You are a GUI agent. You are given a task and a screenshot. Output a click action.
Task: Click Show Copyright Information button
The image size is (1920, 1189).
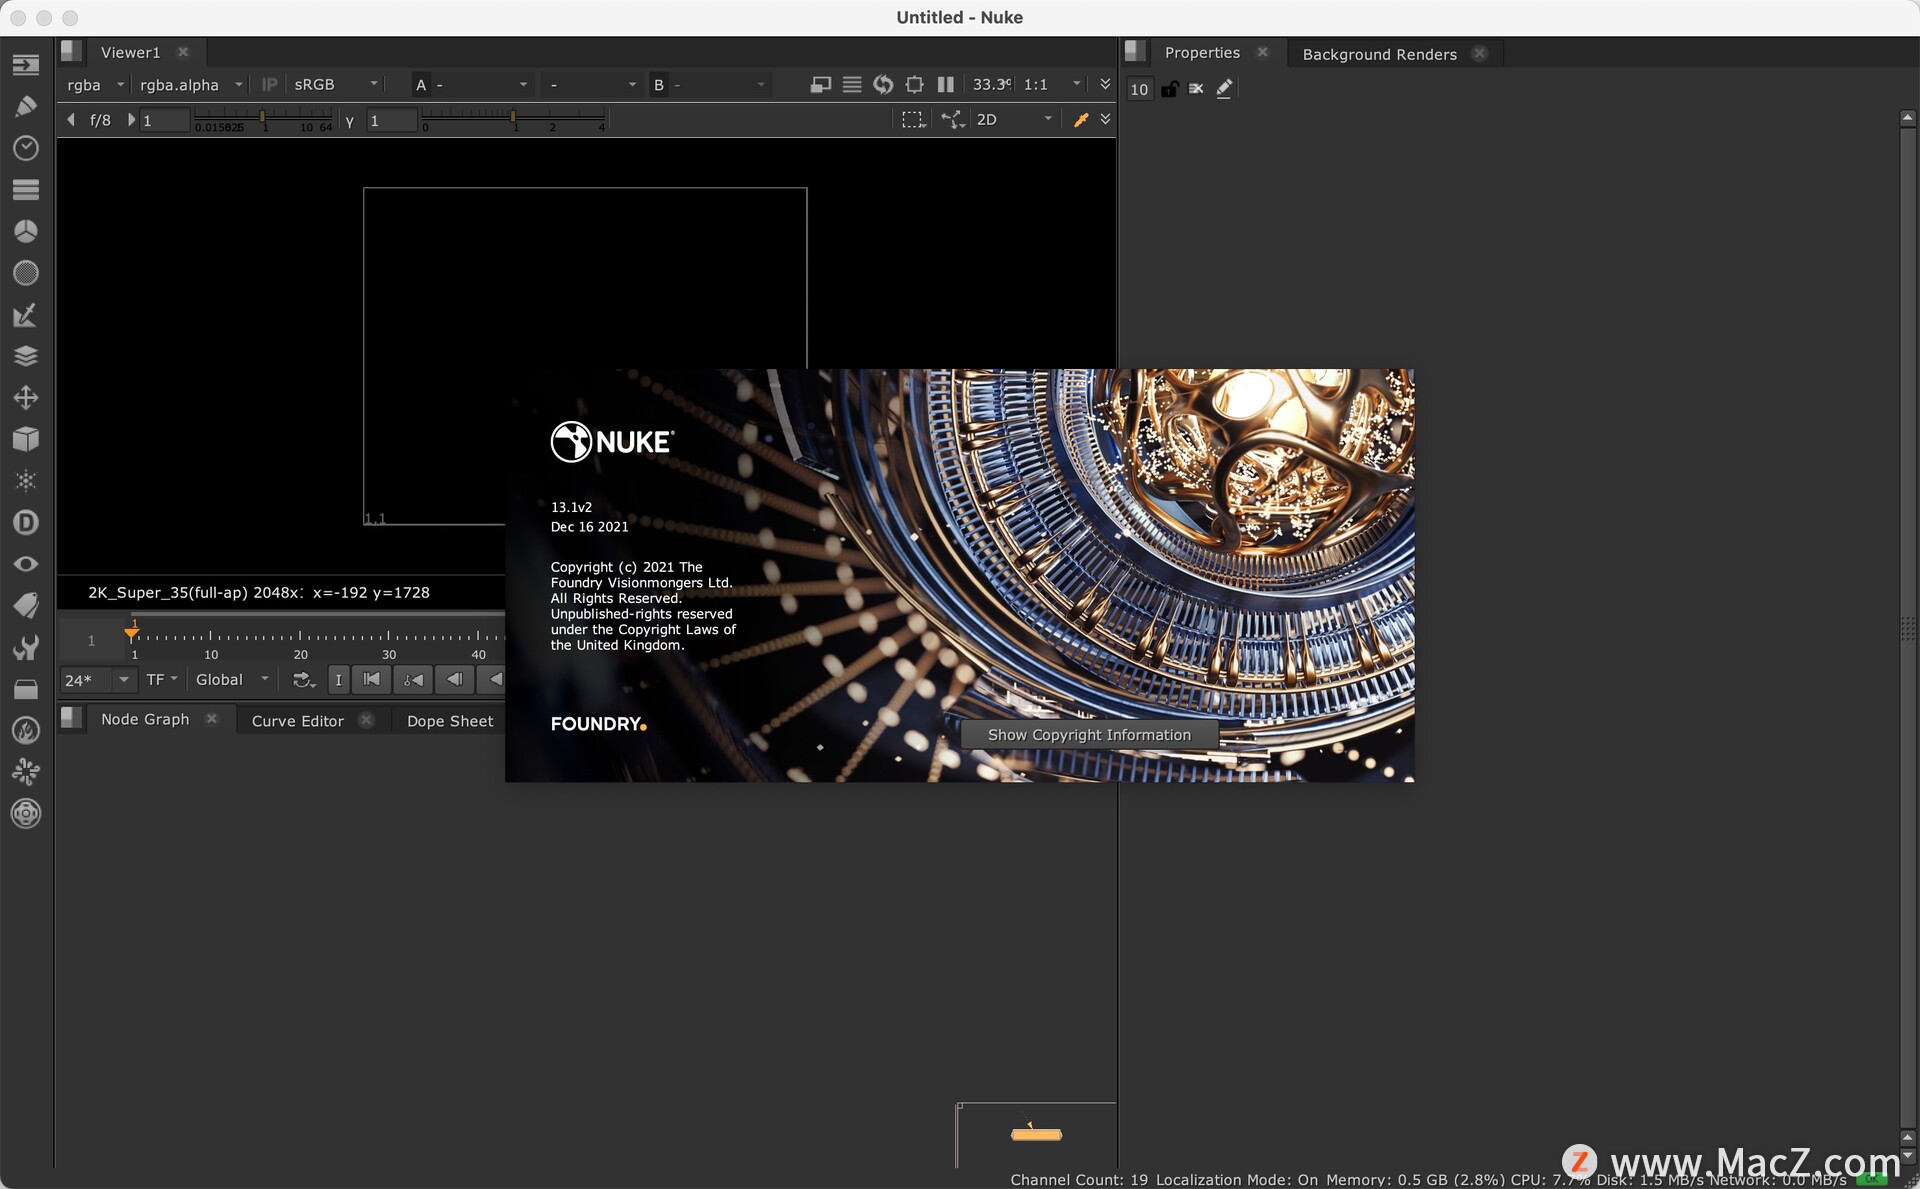[x=1090, y=735]
